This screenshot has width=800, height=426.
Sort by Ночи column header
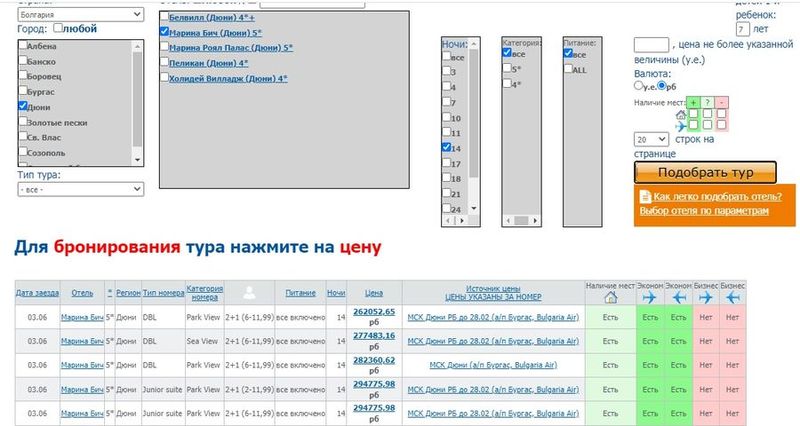pos(336,293)
